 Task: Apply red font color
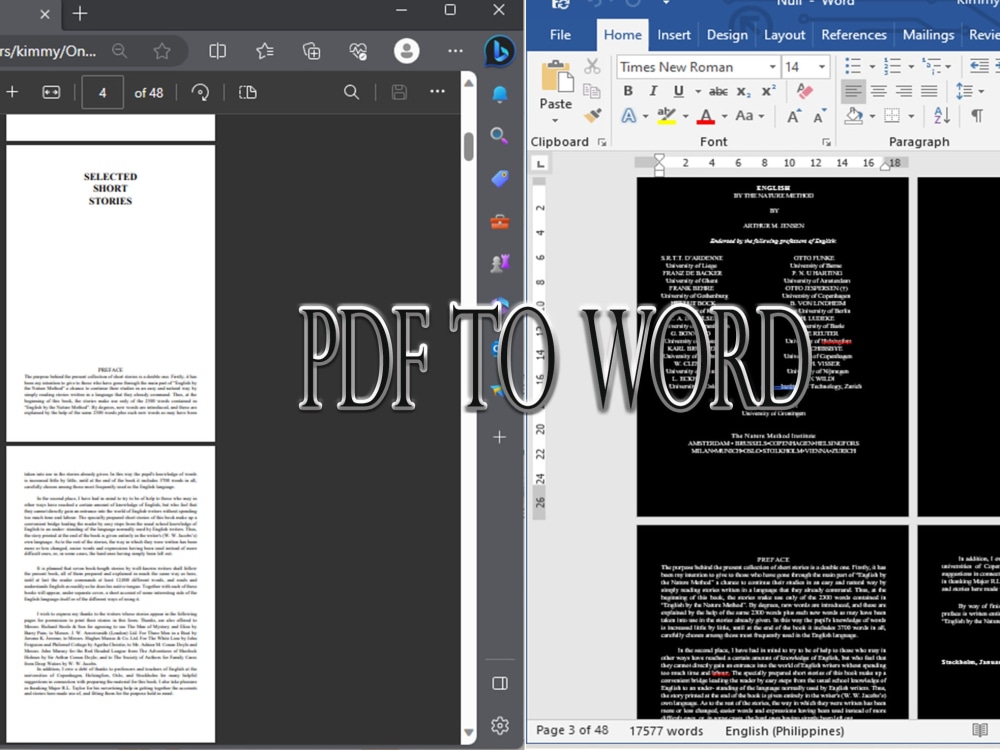point(705,116)
